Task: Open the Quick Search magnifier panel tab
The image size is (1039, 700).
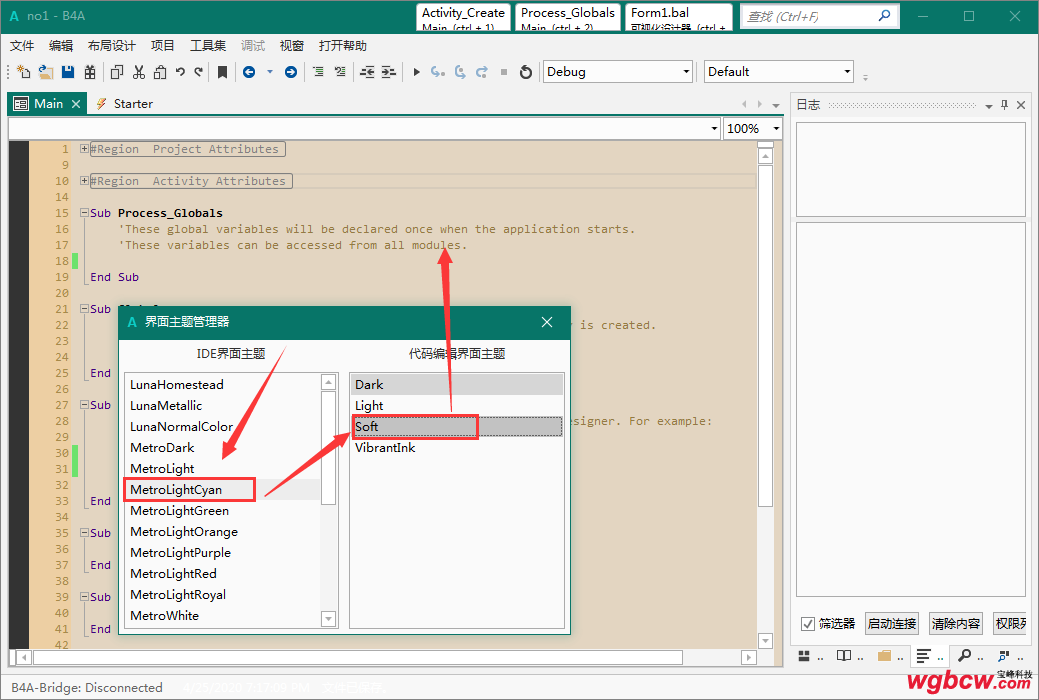Action: pyautogui.click(x=964, y=656)
